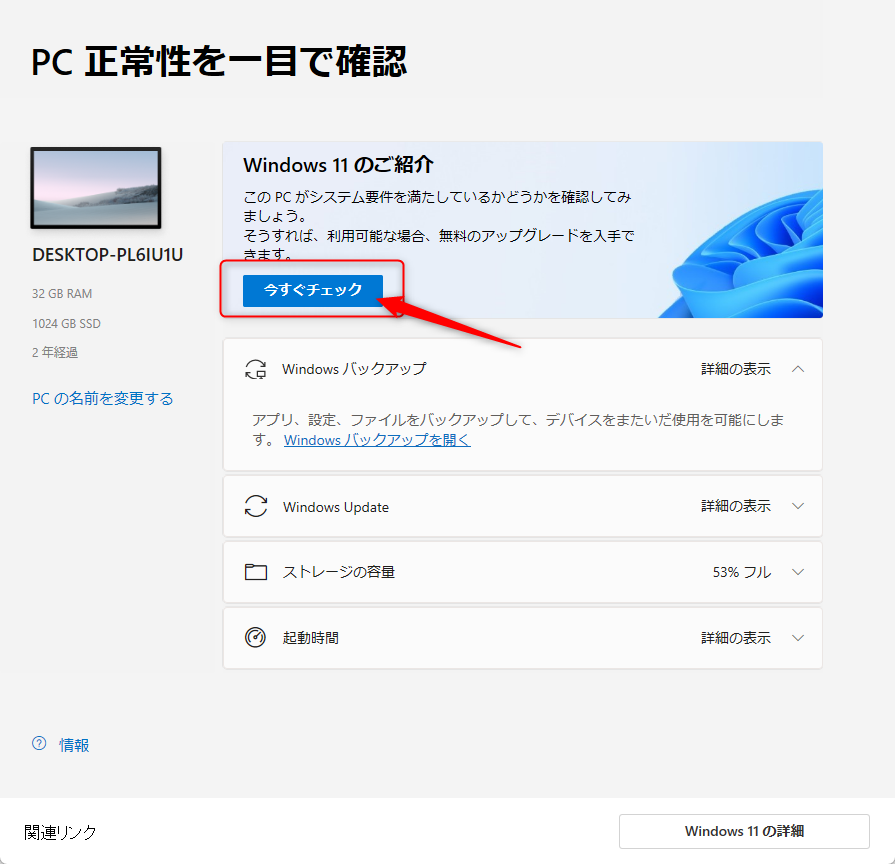The height and width of the screenshot is (864, 895).
Task: Click the Windows Update refresh icon
Action: pyautogui.click(x=256, y=507)
